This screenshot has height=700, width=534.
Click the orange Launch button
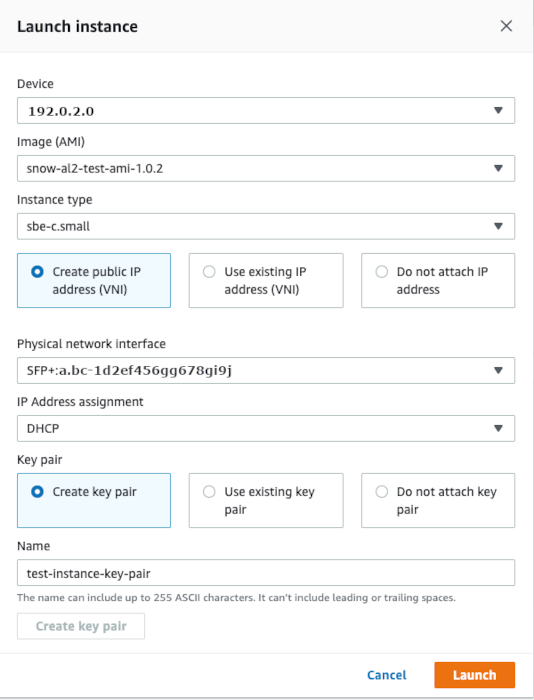pyautogui.click(x=475, y=675)
